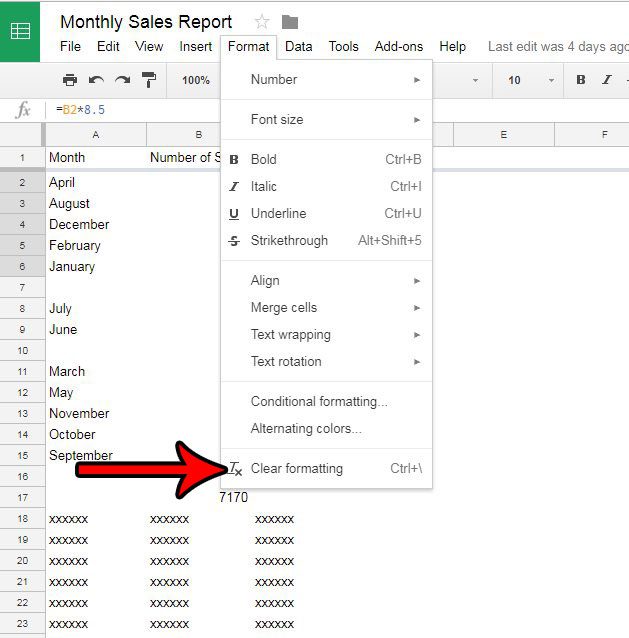Open the Data menu
Image resolution: width=629 pixels, height=638 pixels.
coord(298,46)
